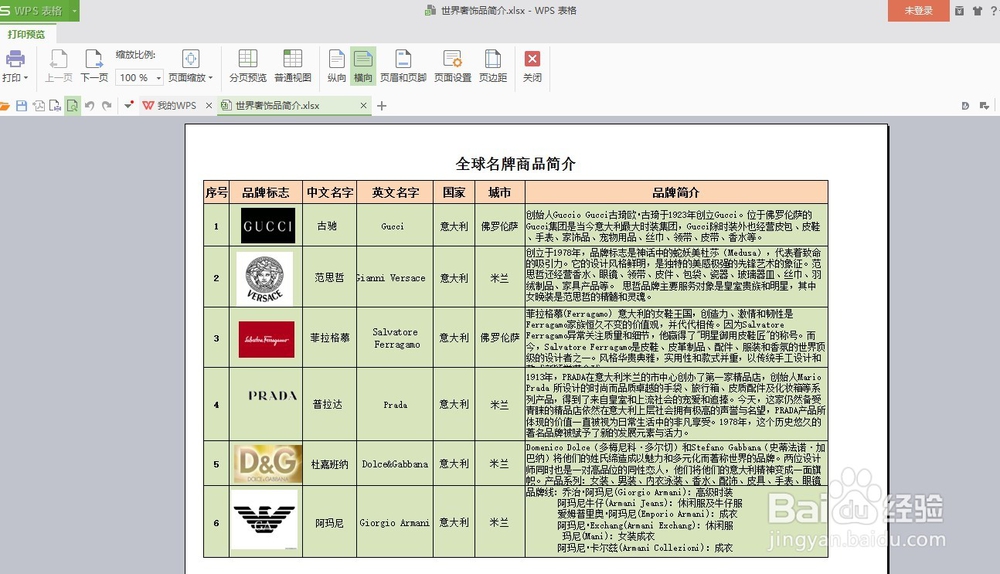1000x574 pixels.
Task: Click the open folder icon in quick toolbar
Action: [x=4, y=106]
